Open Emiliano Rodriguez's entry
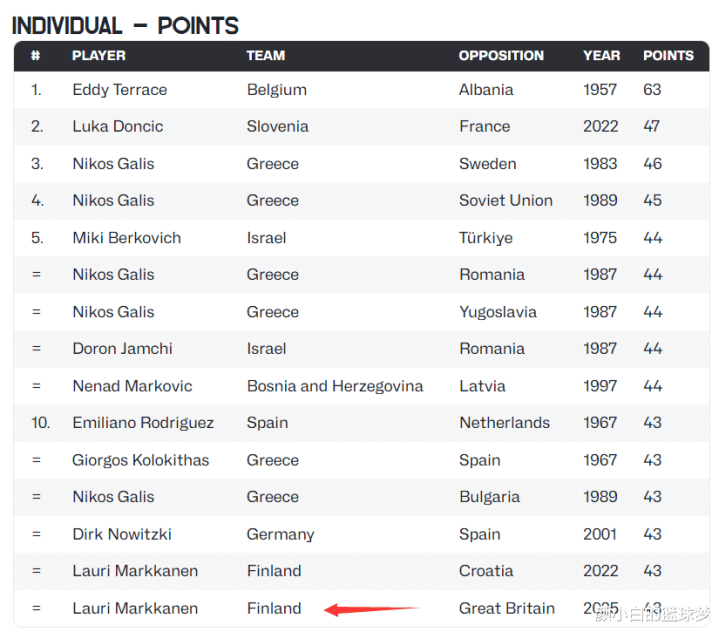Screen dimensions: 719x632 pyautogui.click(x=143, y=423)
